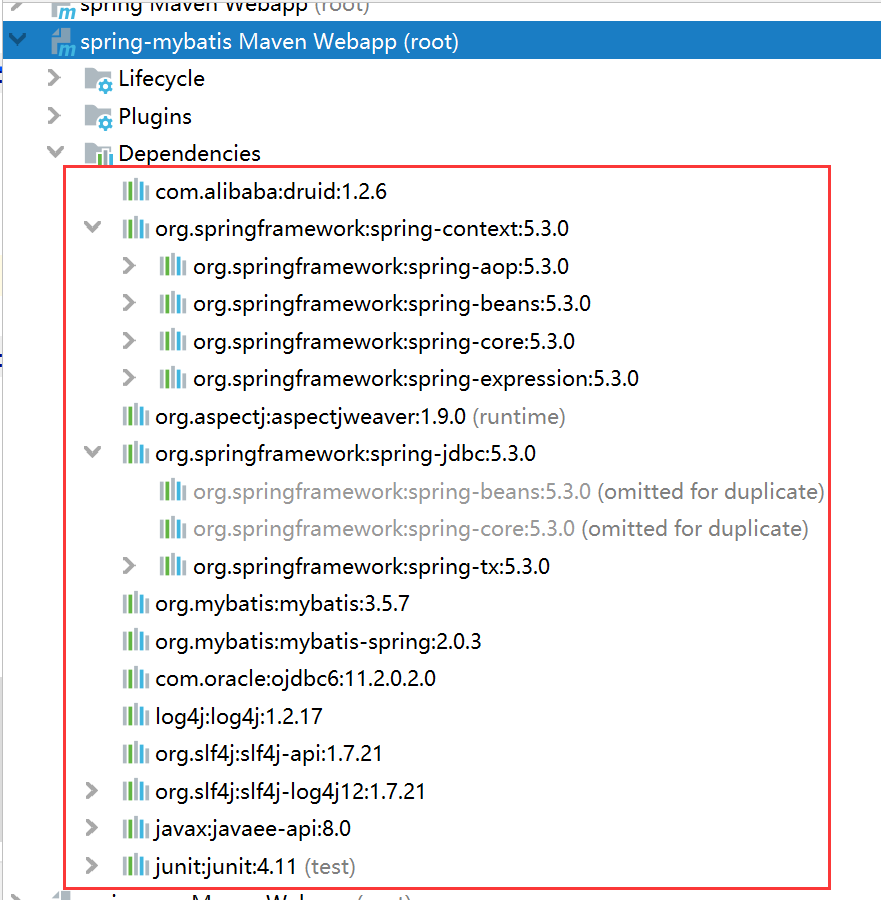Click the library icon of mybatis-spring
881x900 pixels.
pyautogui.click(x=136, y=641)
